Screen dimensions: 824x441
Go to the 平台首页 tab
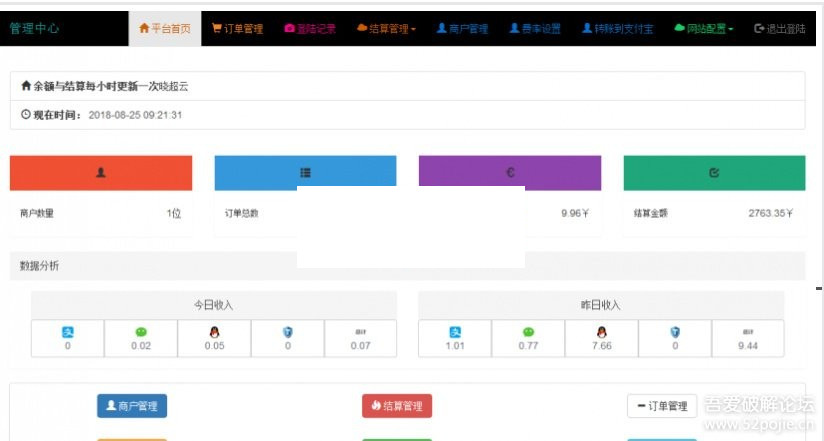point(165,29)
